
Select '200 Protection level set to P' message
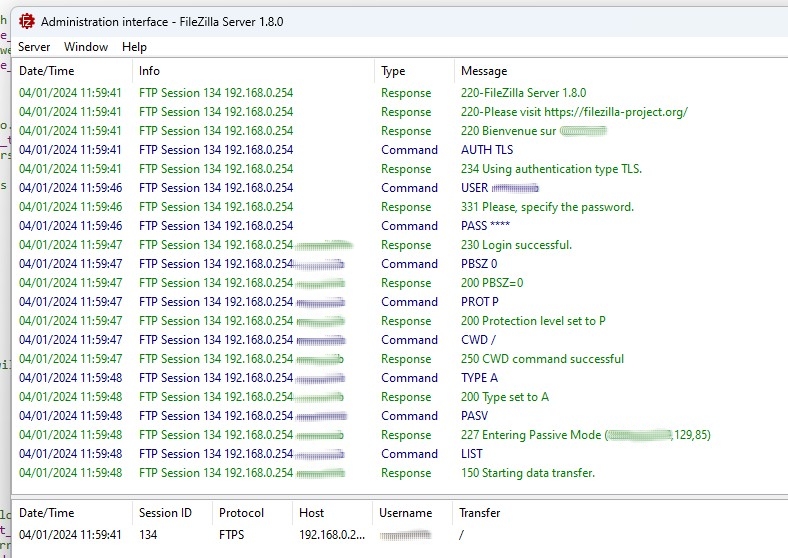click(x=533, y=321)
